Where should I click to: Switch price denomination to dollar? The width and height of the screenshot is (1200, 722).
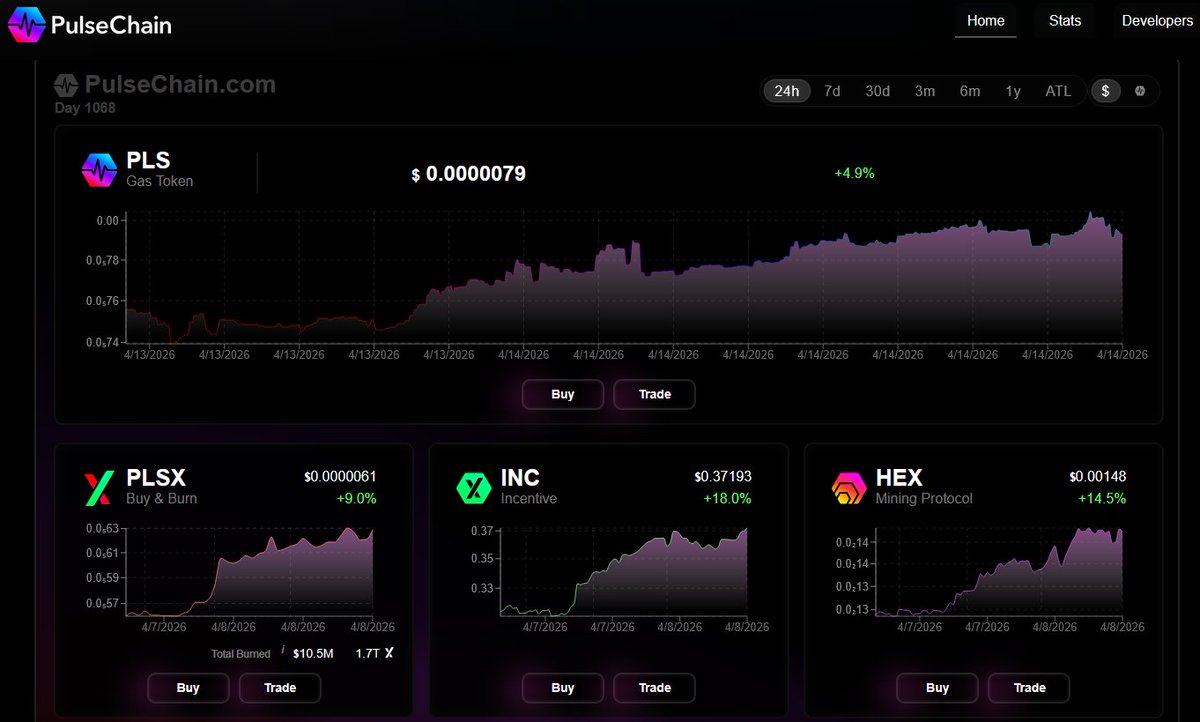click(x=1105, y=91)
